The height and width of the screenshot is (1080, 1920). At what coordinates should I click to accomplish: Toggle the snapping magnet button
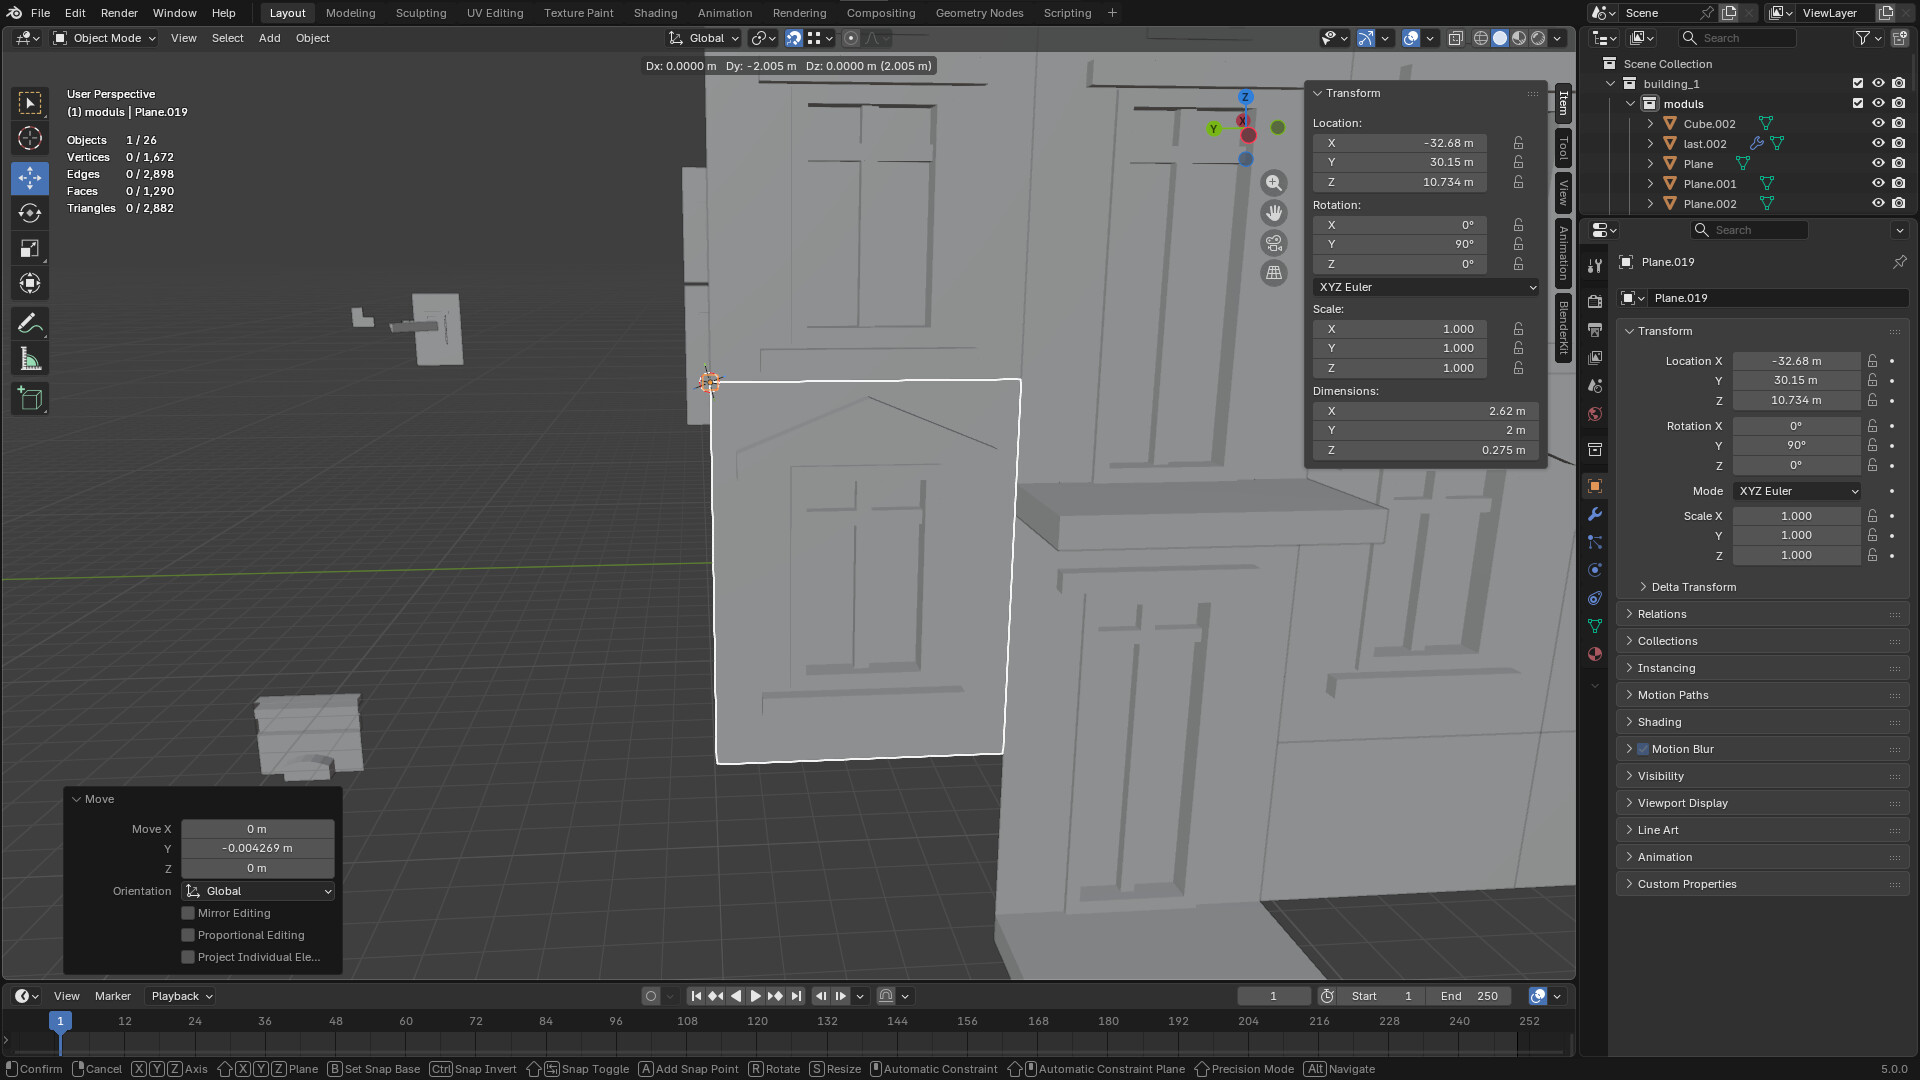pos(793,38)
